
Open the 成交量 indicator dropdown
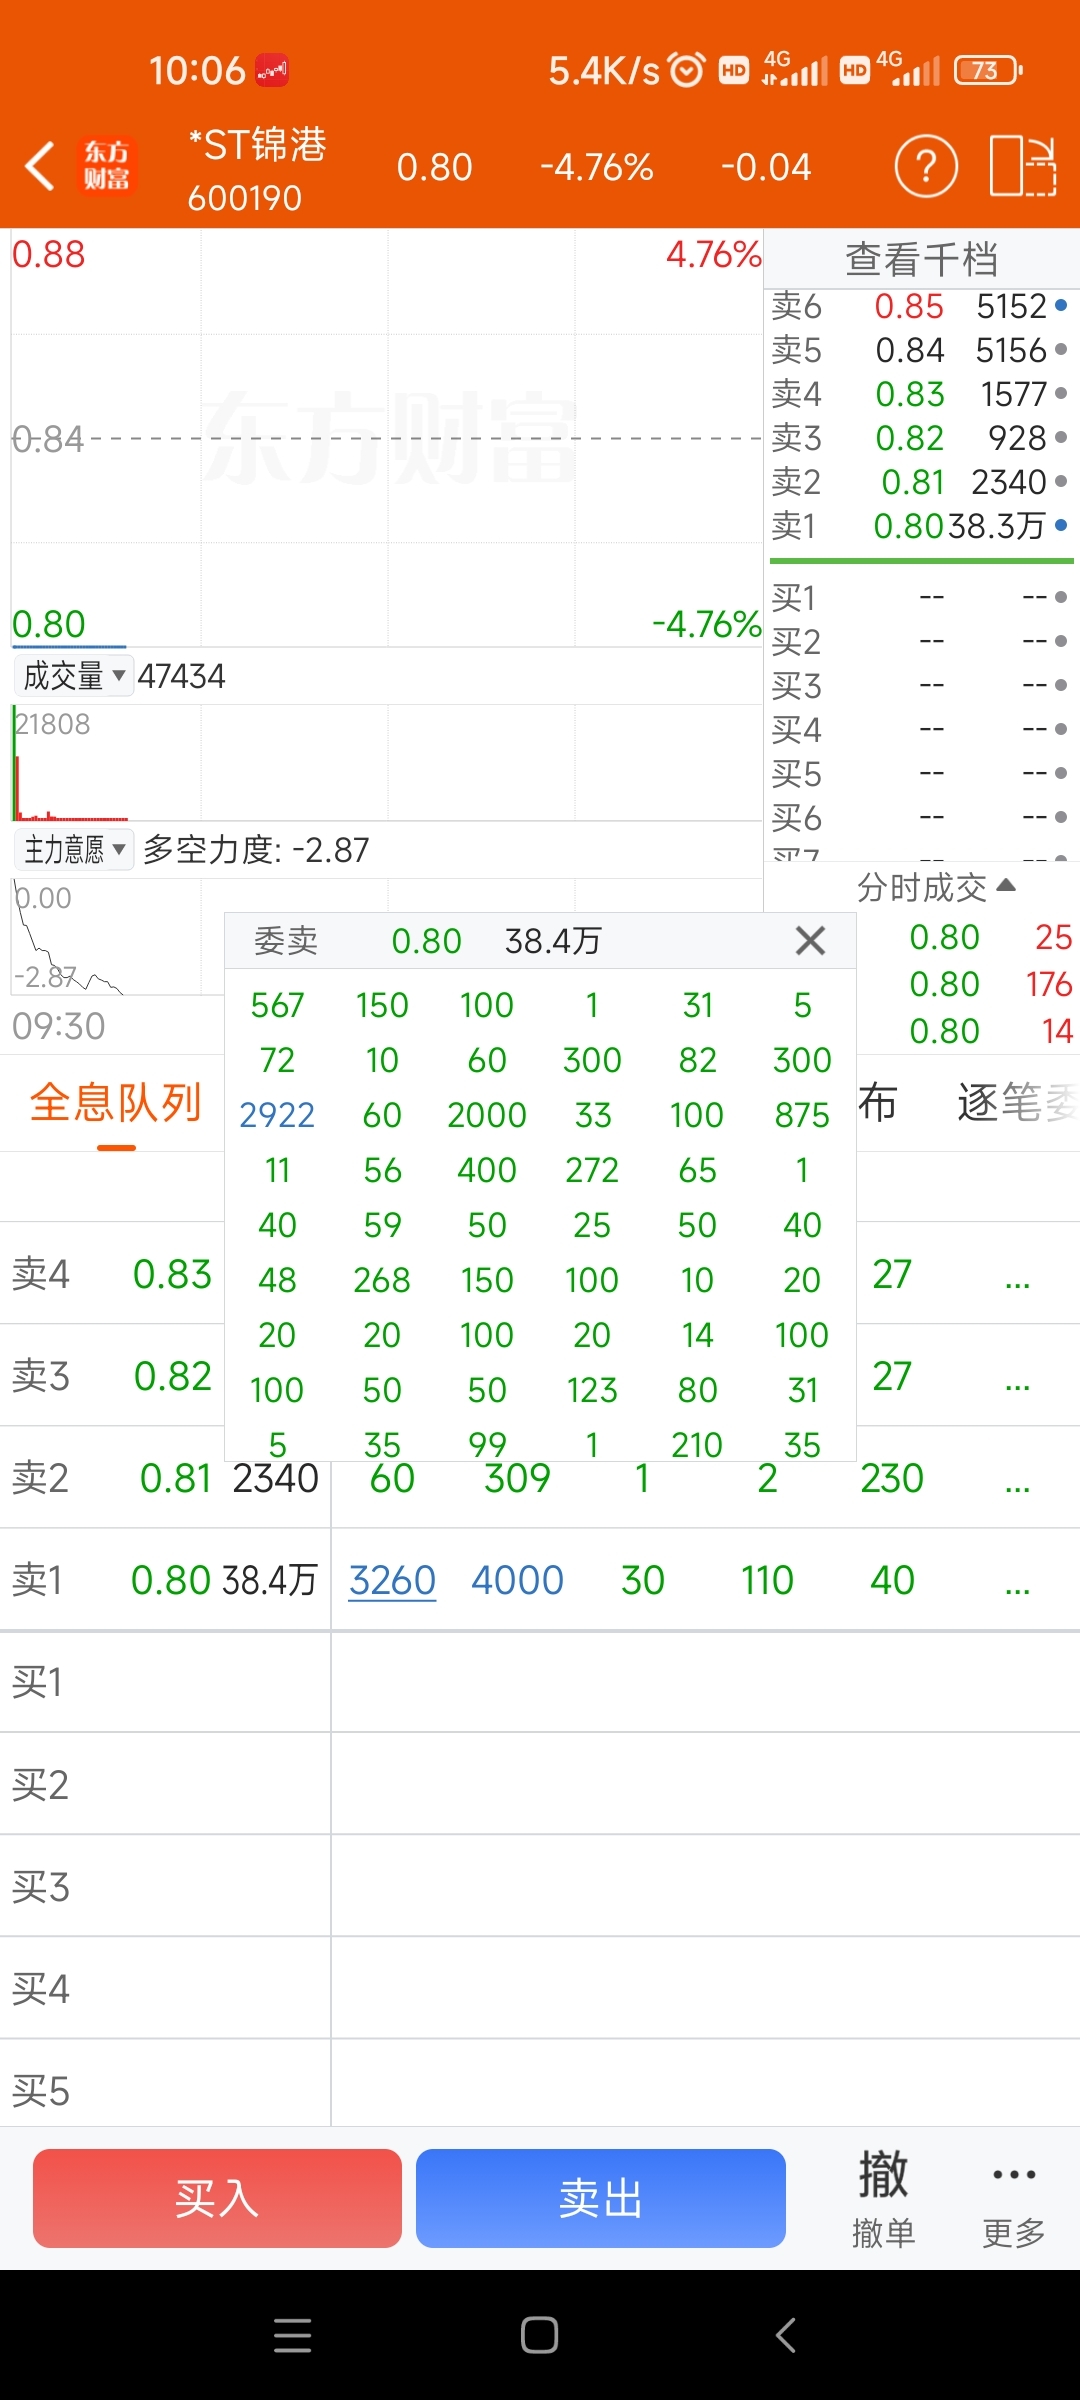(74, 676)
